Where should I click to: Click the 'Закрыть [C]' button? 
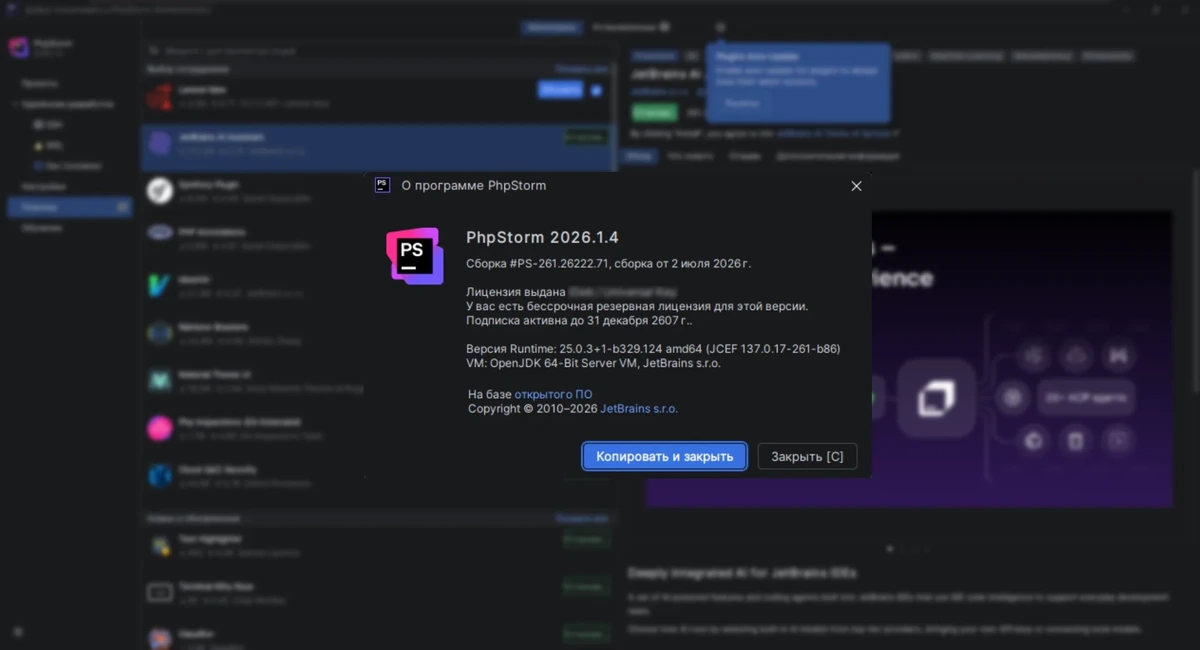tap(807, 456)
